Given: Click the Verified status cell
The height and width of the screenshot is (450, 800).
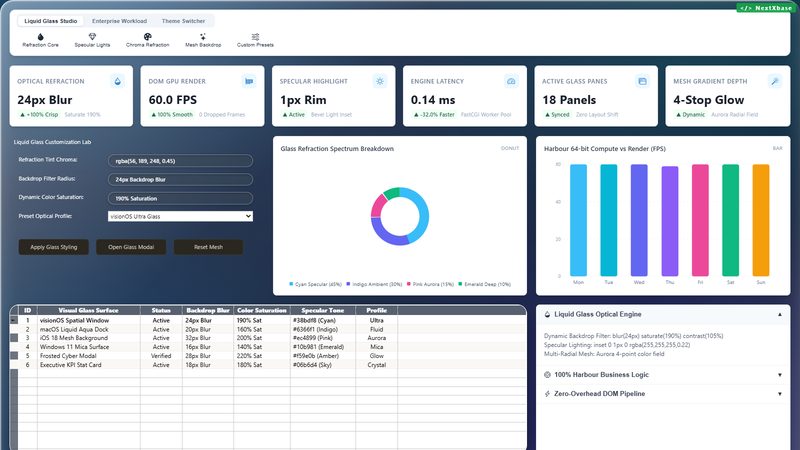Looking at the screenshot, I should [x=161, y=356].
